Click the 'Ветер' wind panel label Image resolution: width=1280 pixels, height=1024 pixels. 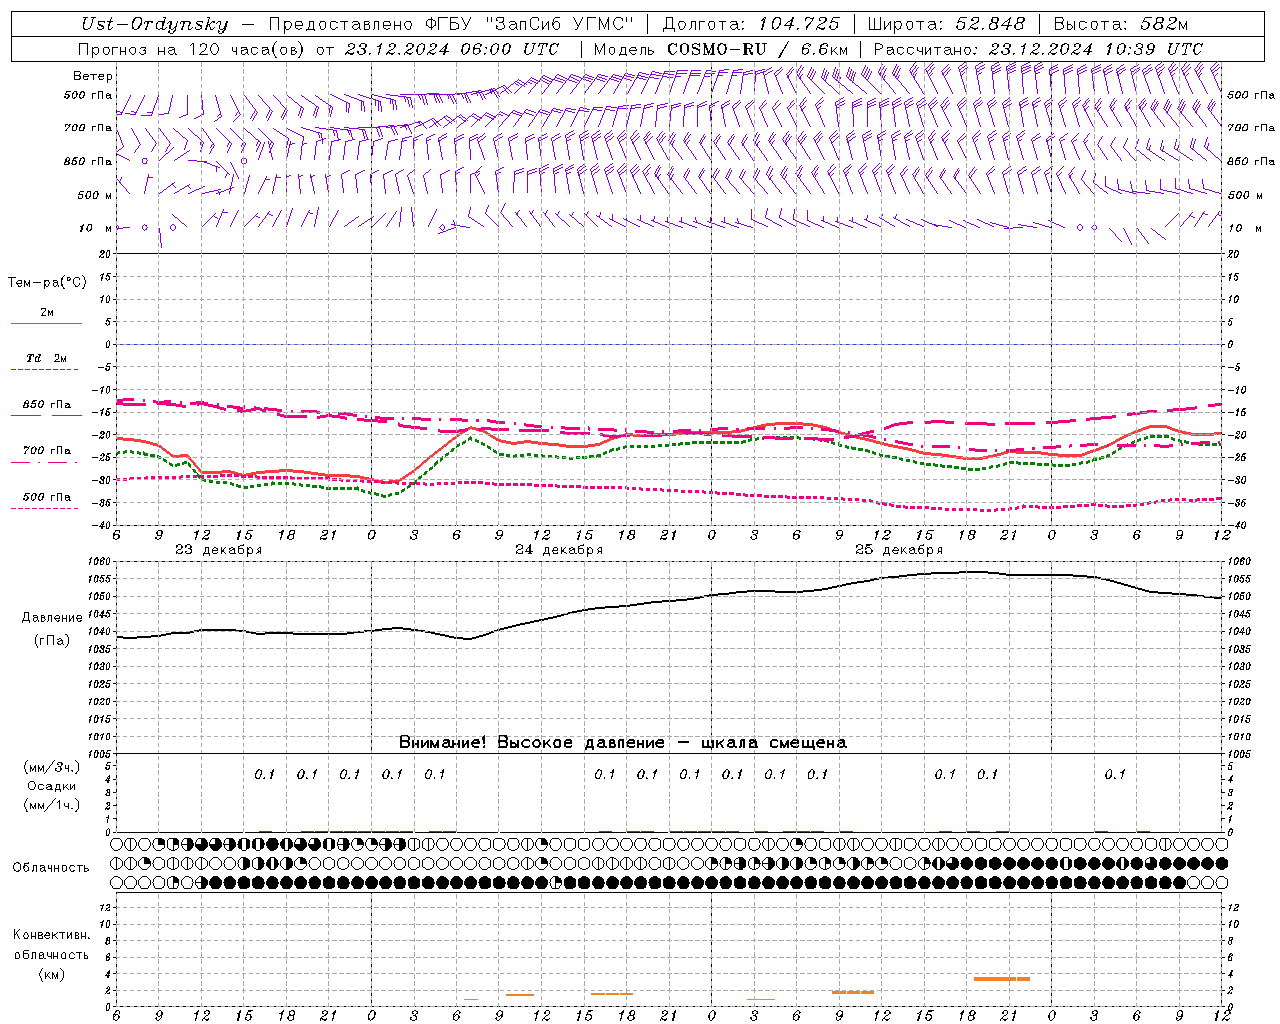(x=93, y=76)
